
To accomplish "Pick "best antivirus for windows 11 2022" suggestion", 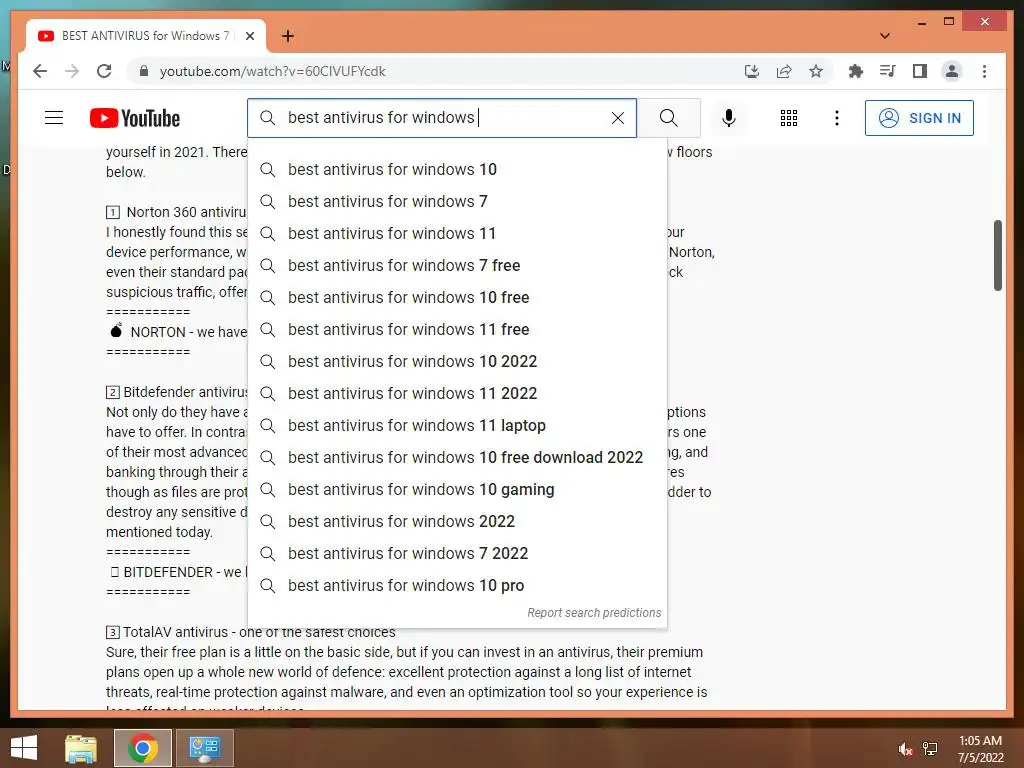I will (457, 394).
